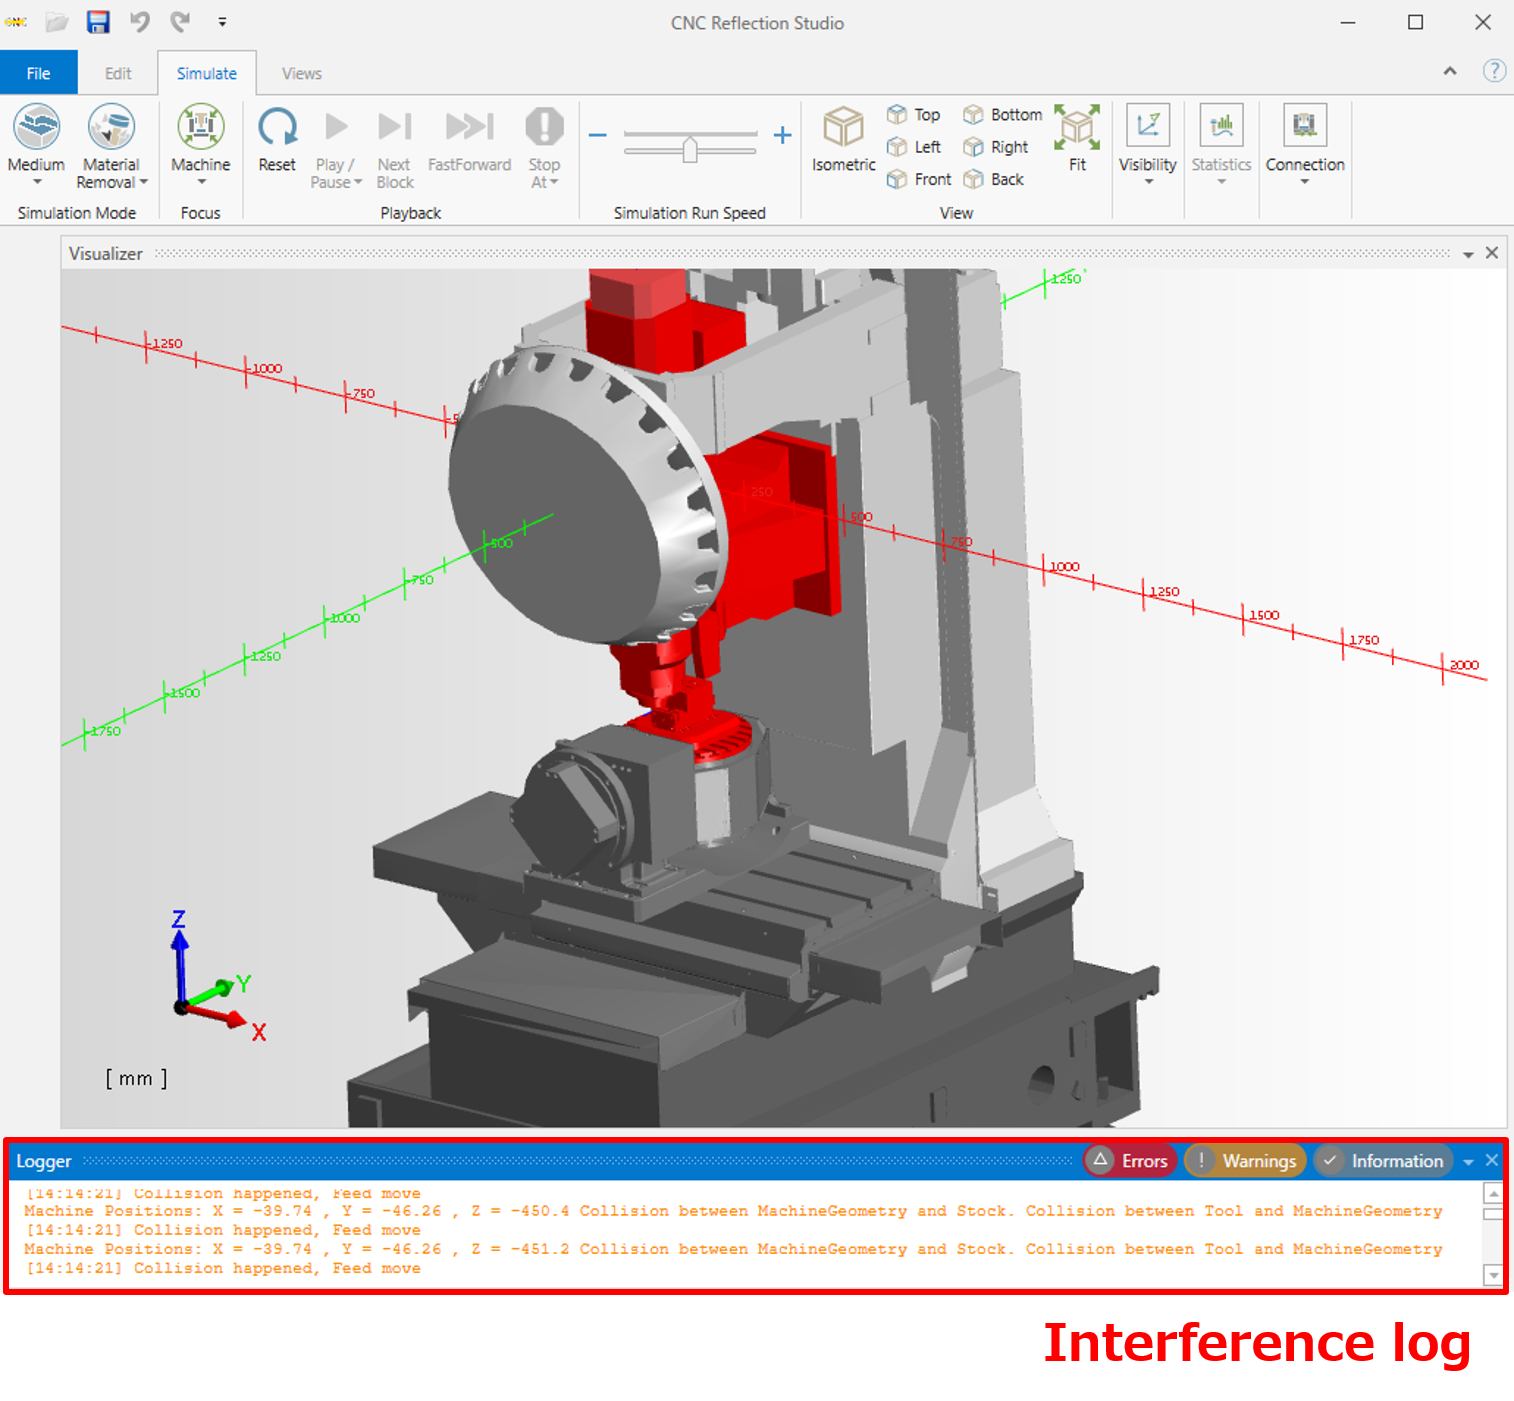Switch to the Views tab
This screenshot has width=1514, height=1401.
pyautogui.click(x=301, y=72)
